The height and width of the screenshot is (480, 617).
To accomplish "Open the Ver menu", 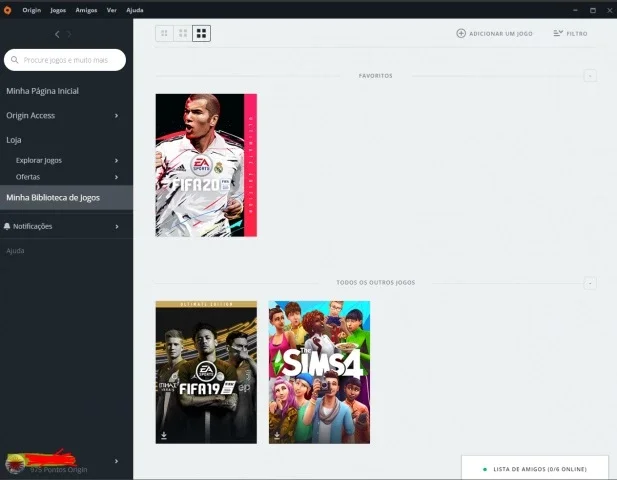I will point(112,10).
